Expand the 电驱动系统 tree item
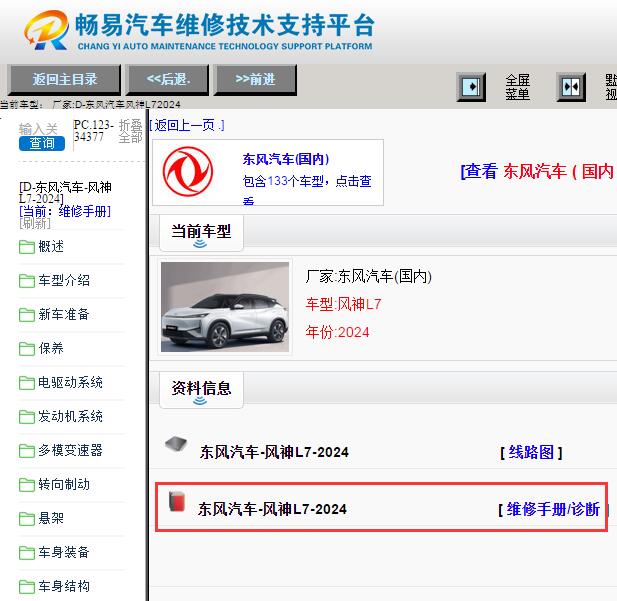The width and height of the screenshot is (617, 601). click(70, 383)
